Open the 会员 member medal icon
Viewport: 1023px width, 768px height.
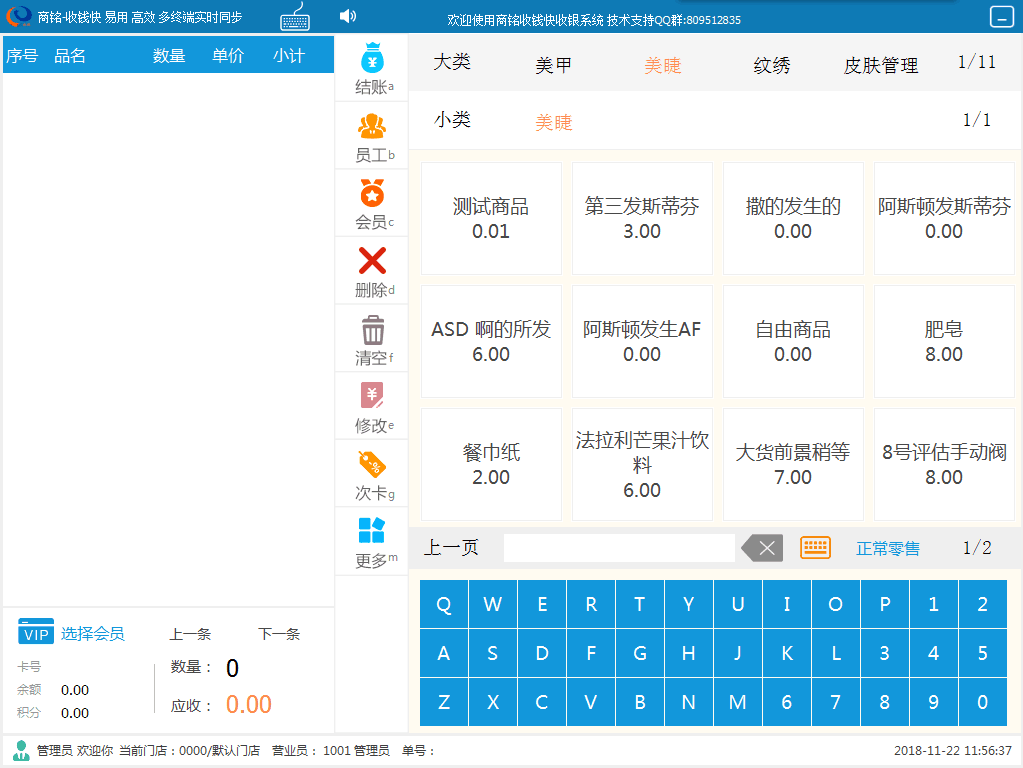[x=373, y=193]
